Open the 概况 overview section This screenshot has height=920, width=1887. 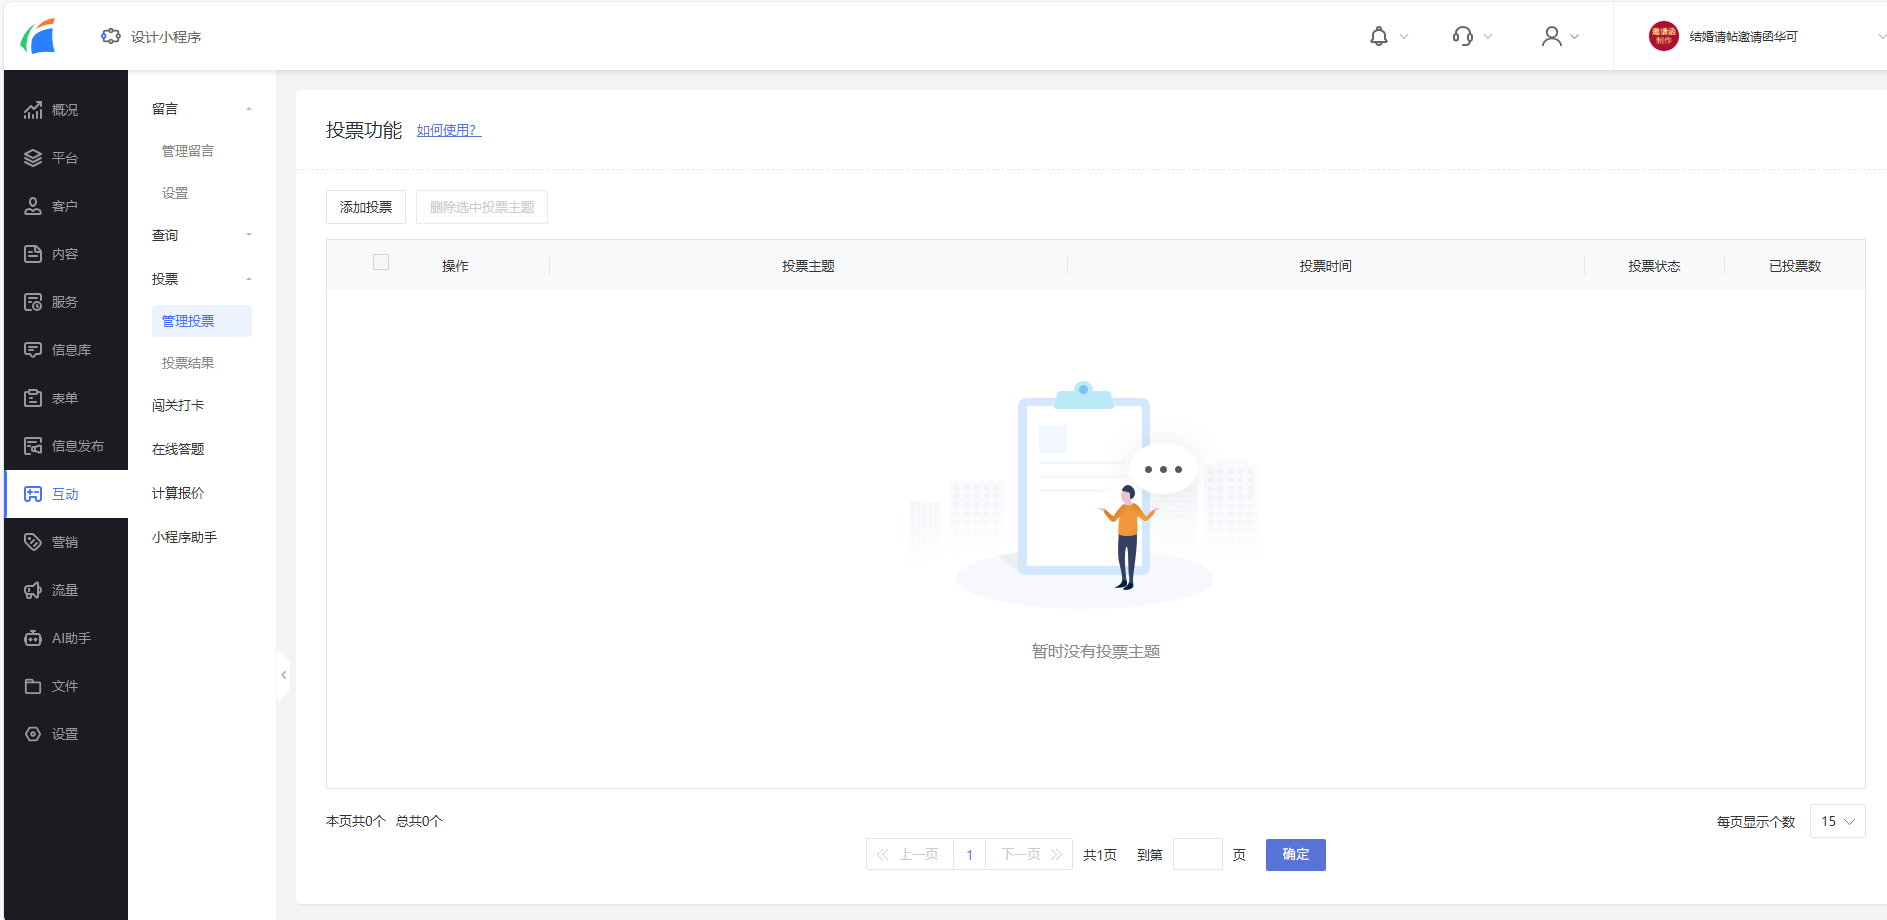[64, 109]
